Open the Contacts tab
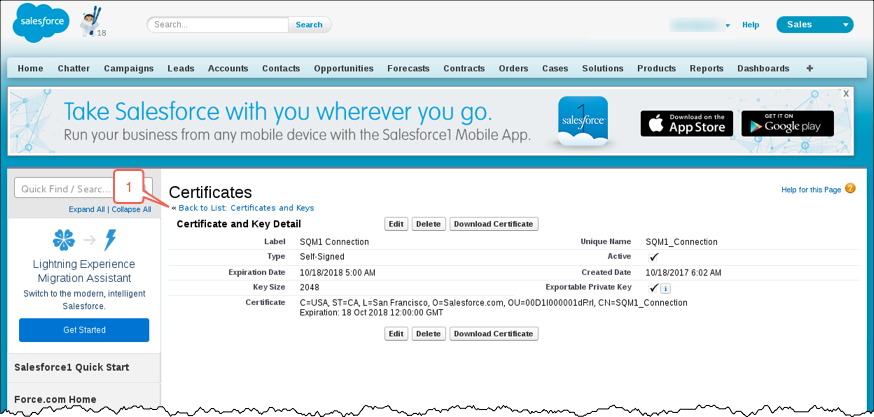Image resolution: width=874 pixels, height=417 pixels. 281,68
